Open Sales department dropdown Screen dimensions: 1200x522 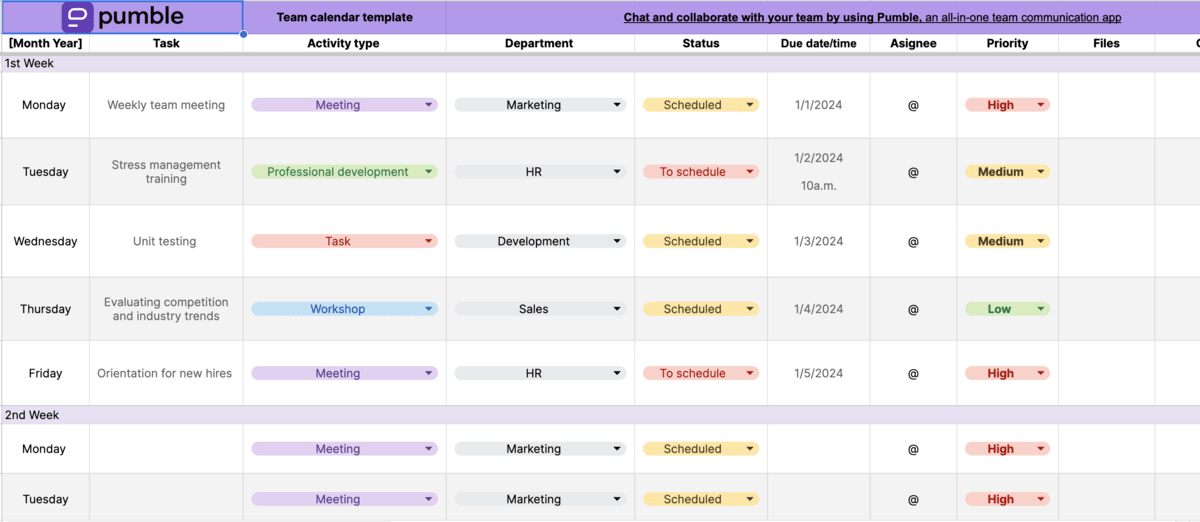540,309
